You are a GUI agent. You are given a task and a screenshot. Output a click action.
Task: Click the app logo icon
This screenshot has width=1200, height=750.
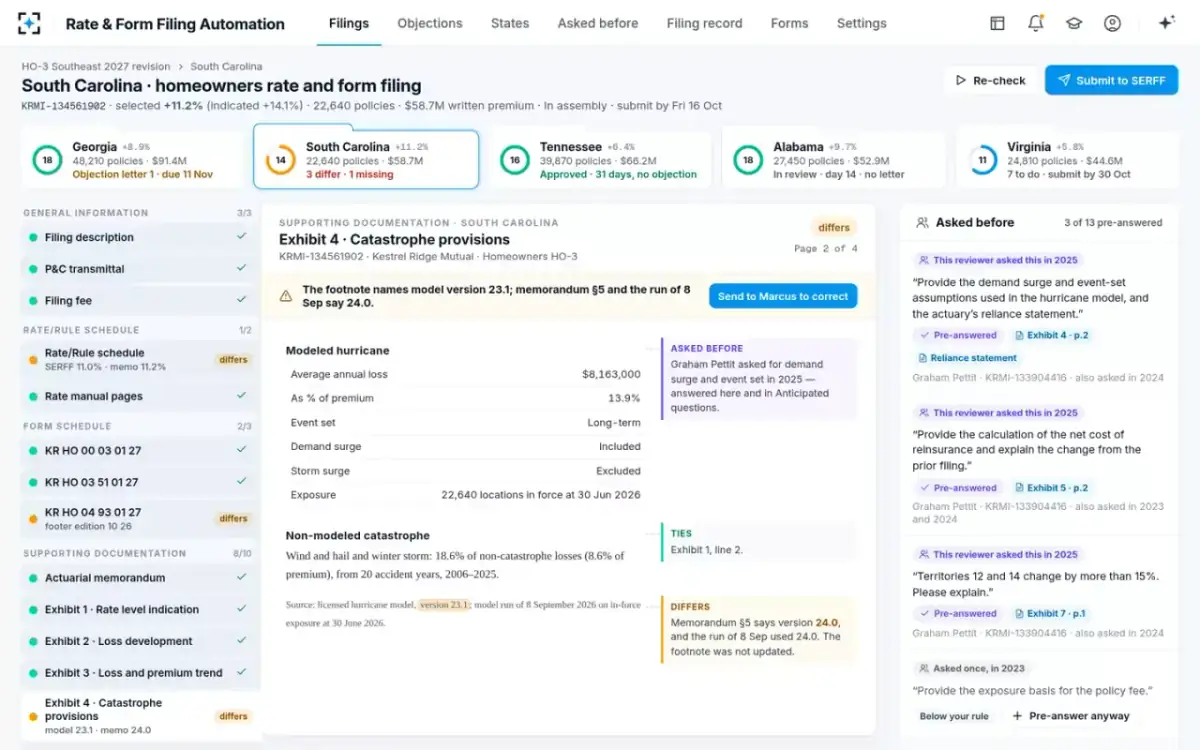coord(29,23)
